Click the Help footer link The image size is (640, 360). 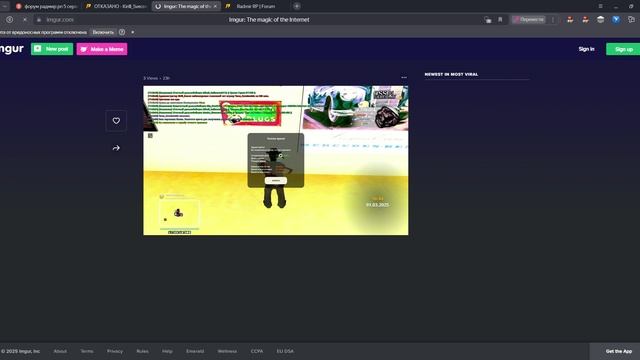coord(167,351)
